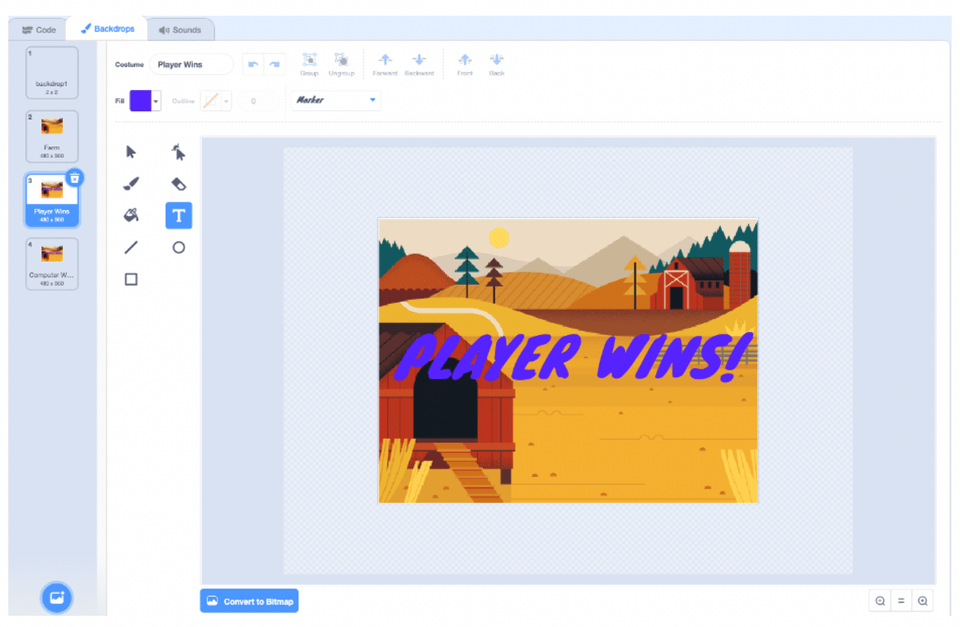Select the Text tool
Image resolution: width=960 pixels, height=627 pixels.
pos(179,216)
